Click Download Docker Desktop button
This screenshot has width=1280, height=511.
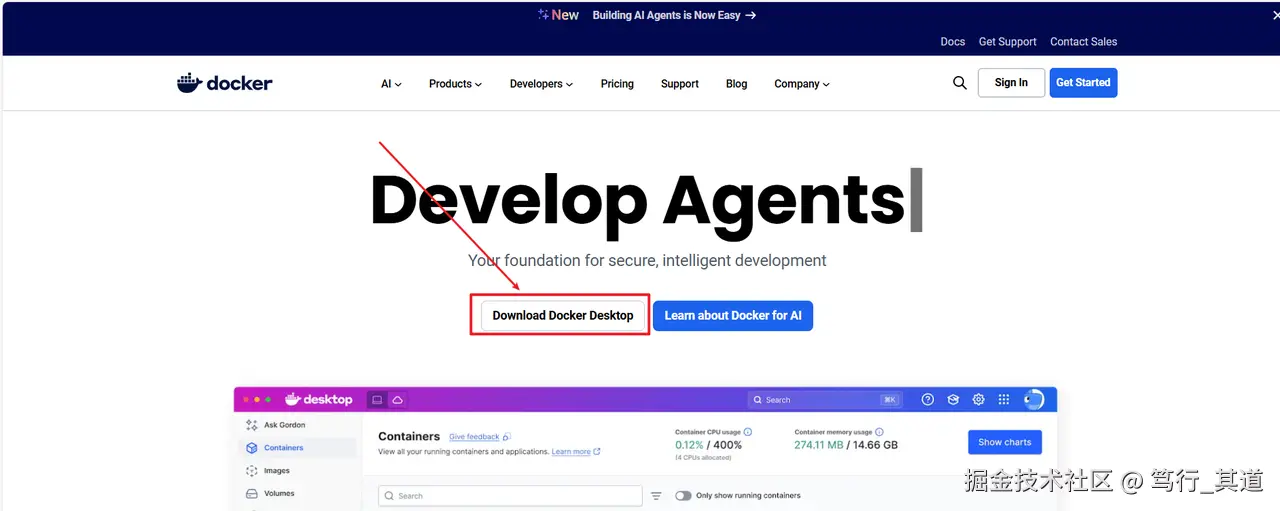[x=563, y=315]
